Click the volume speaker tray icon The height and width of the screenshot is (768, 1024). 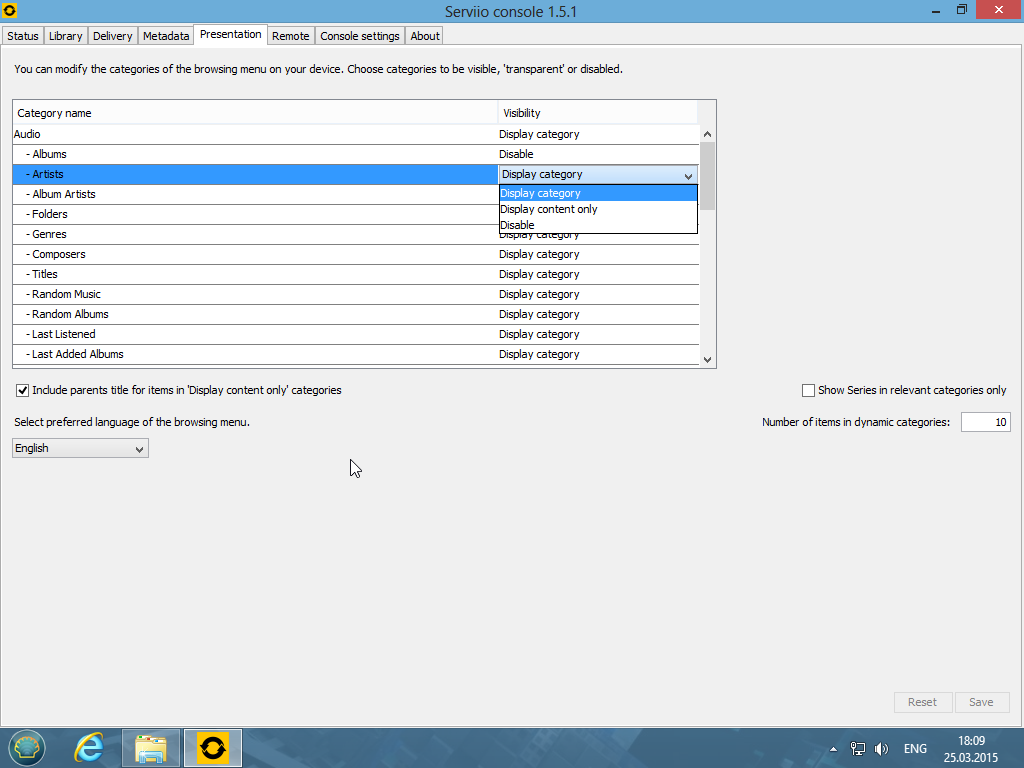point(881,748)
